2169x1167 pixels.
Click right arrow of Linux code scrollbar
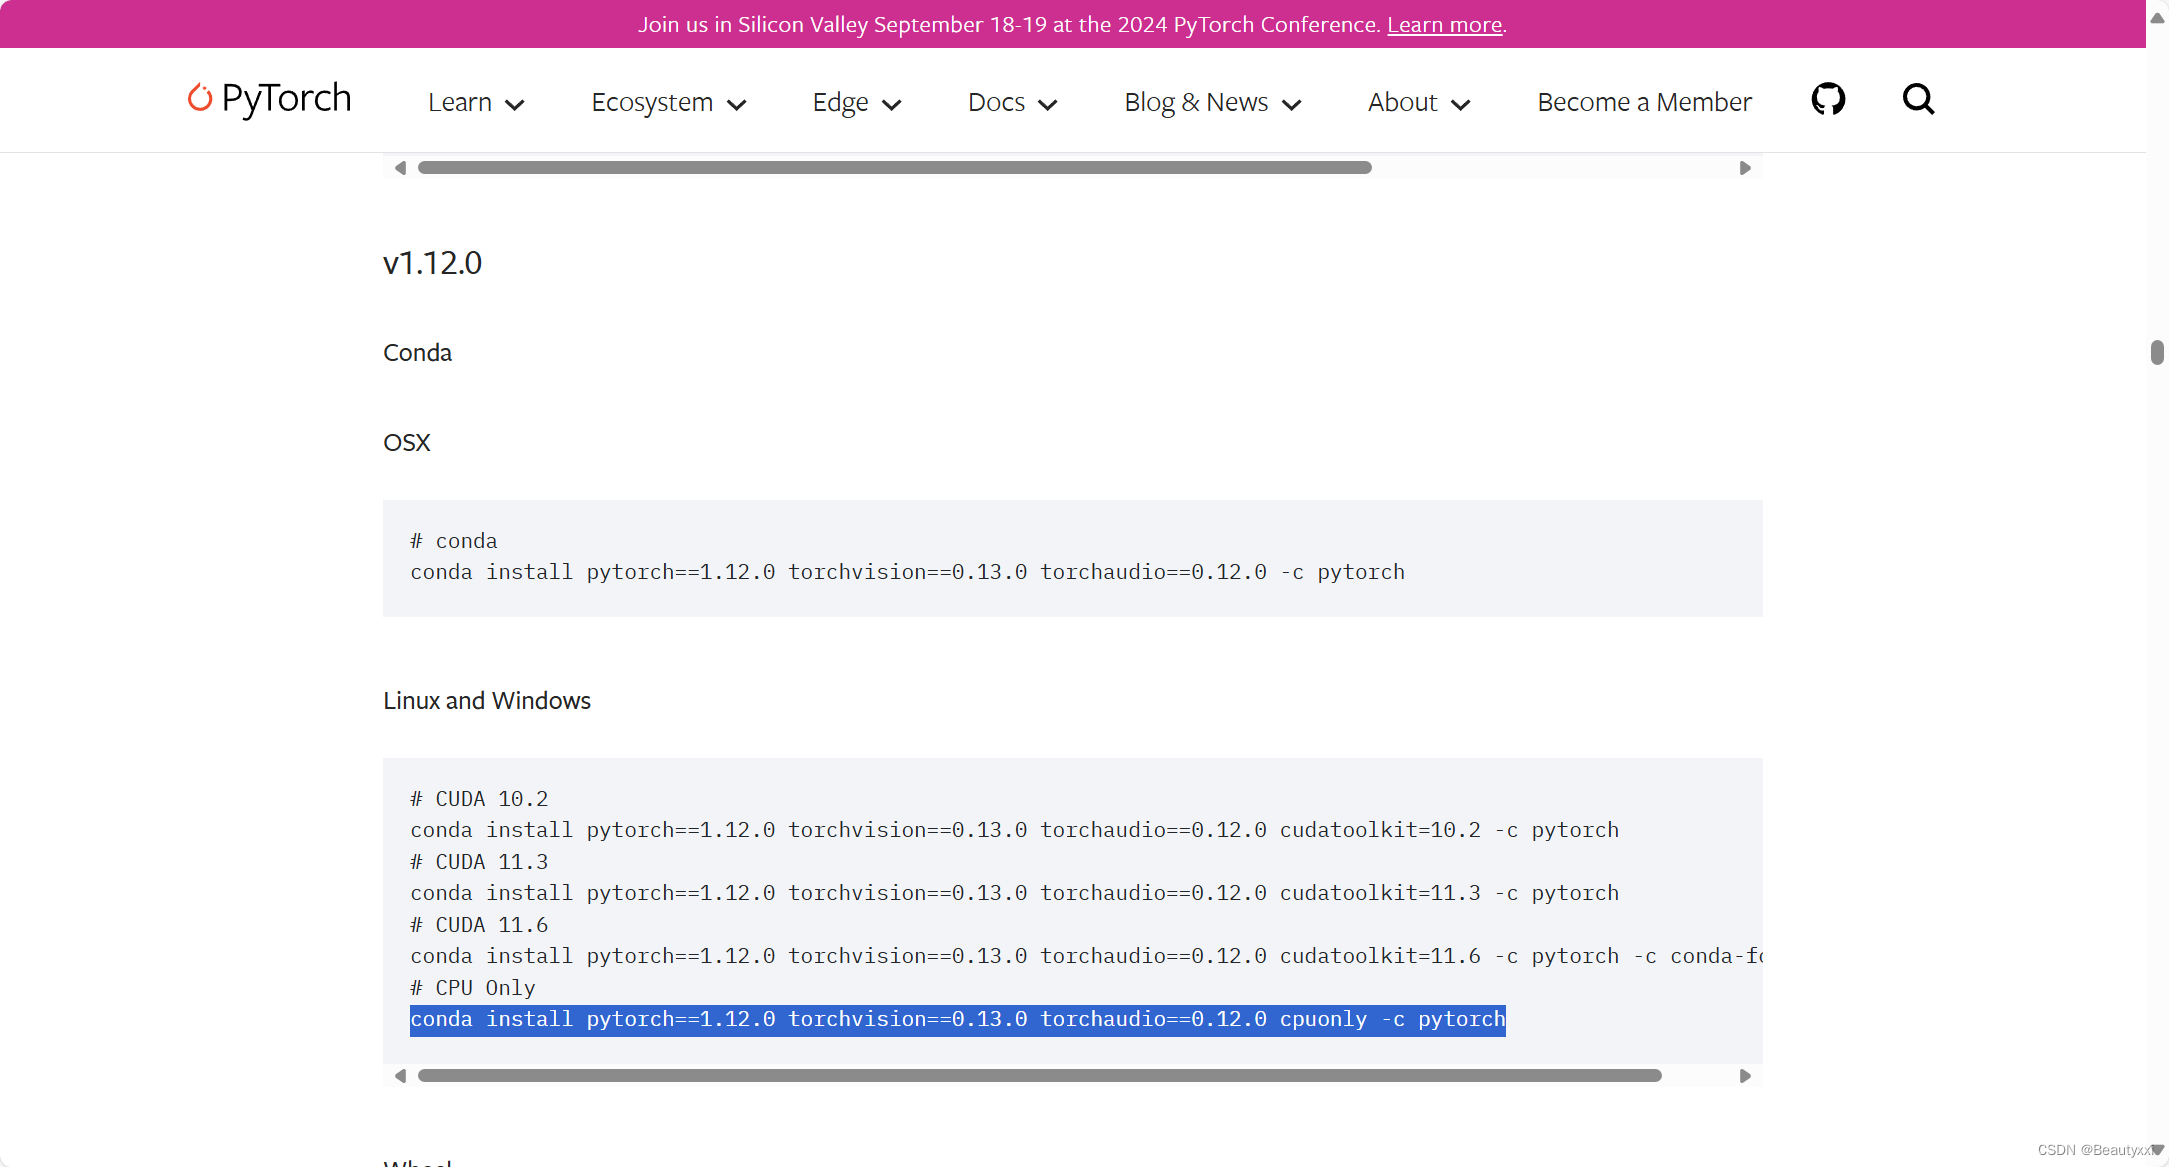tap(1745, 1076)
